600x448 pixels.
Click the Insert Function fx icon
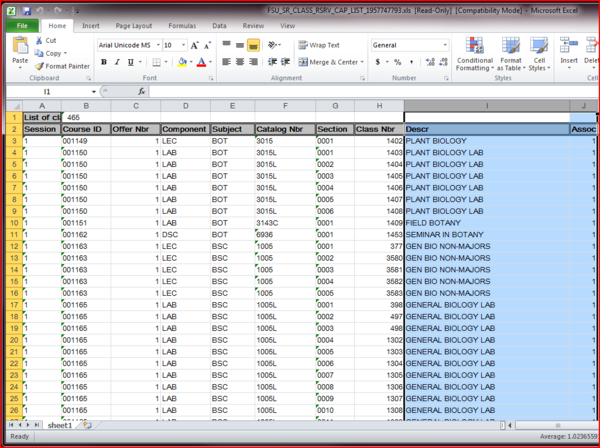[x=141, y=91]
